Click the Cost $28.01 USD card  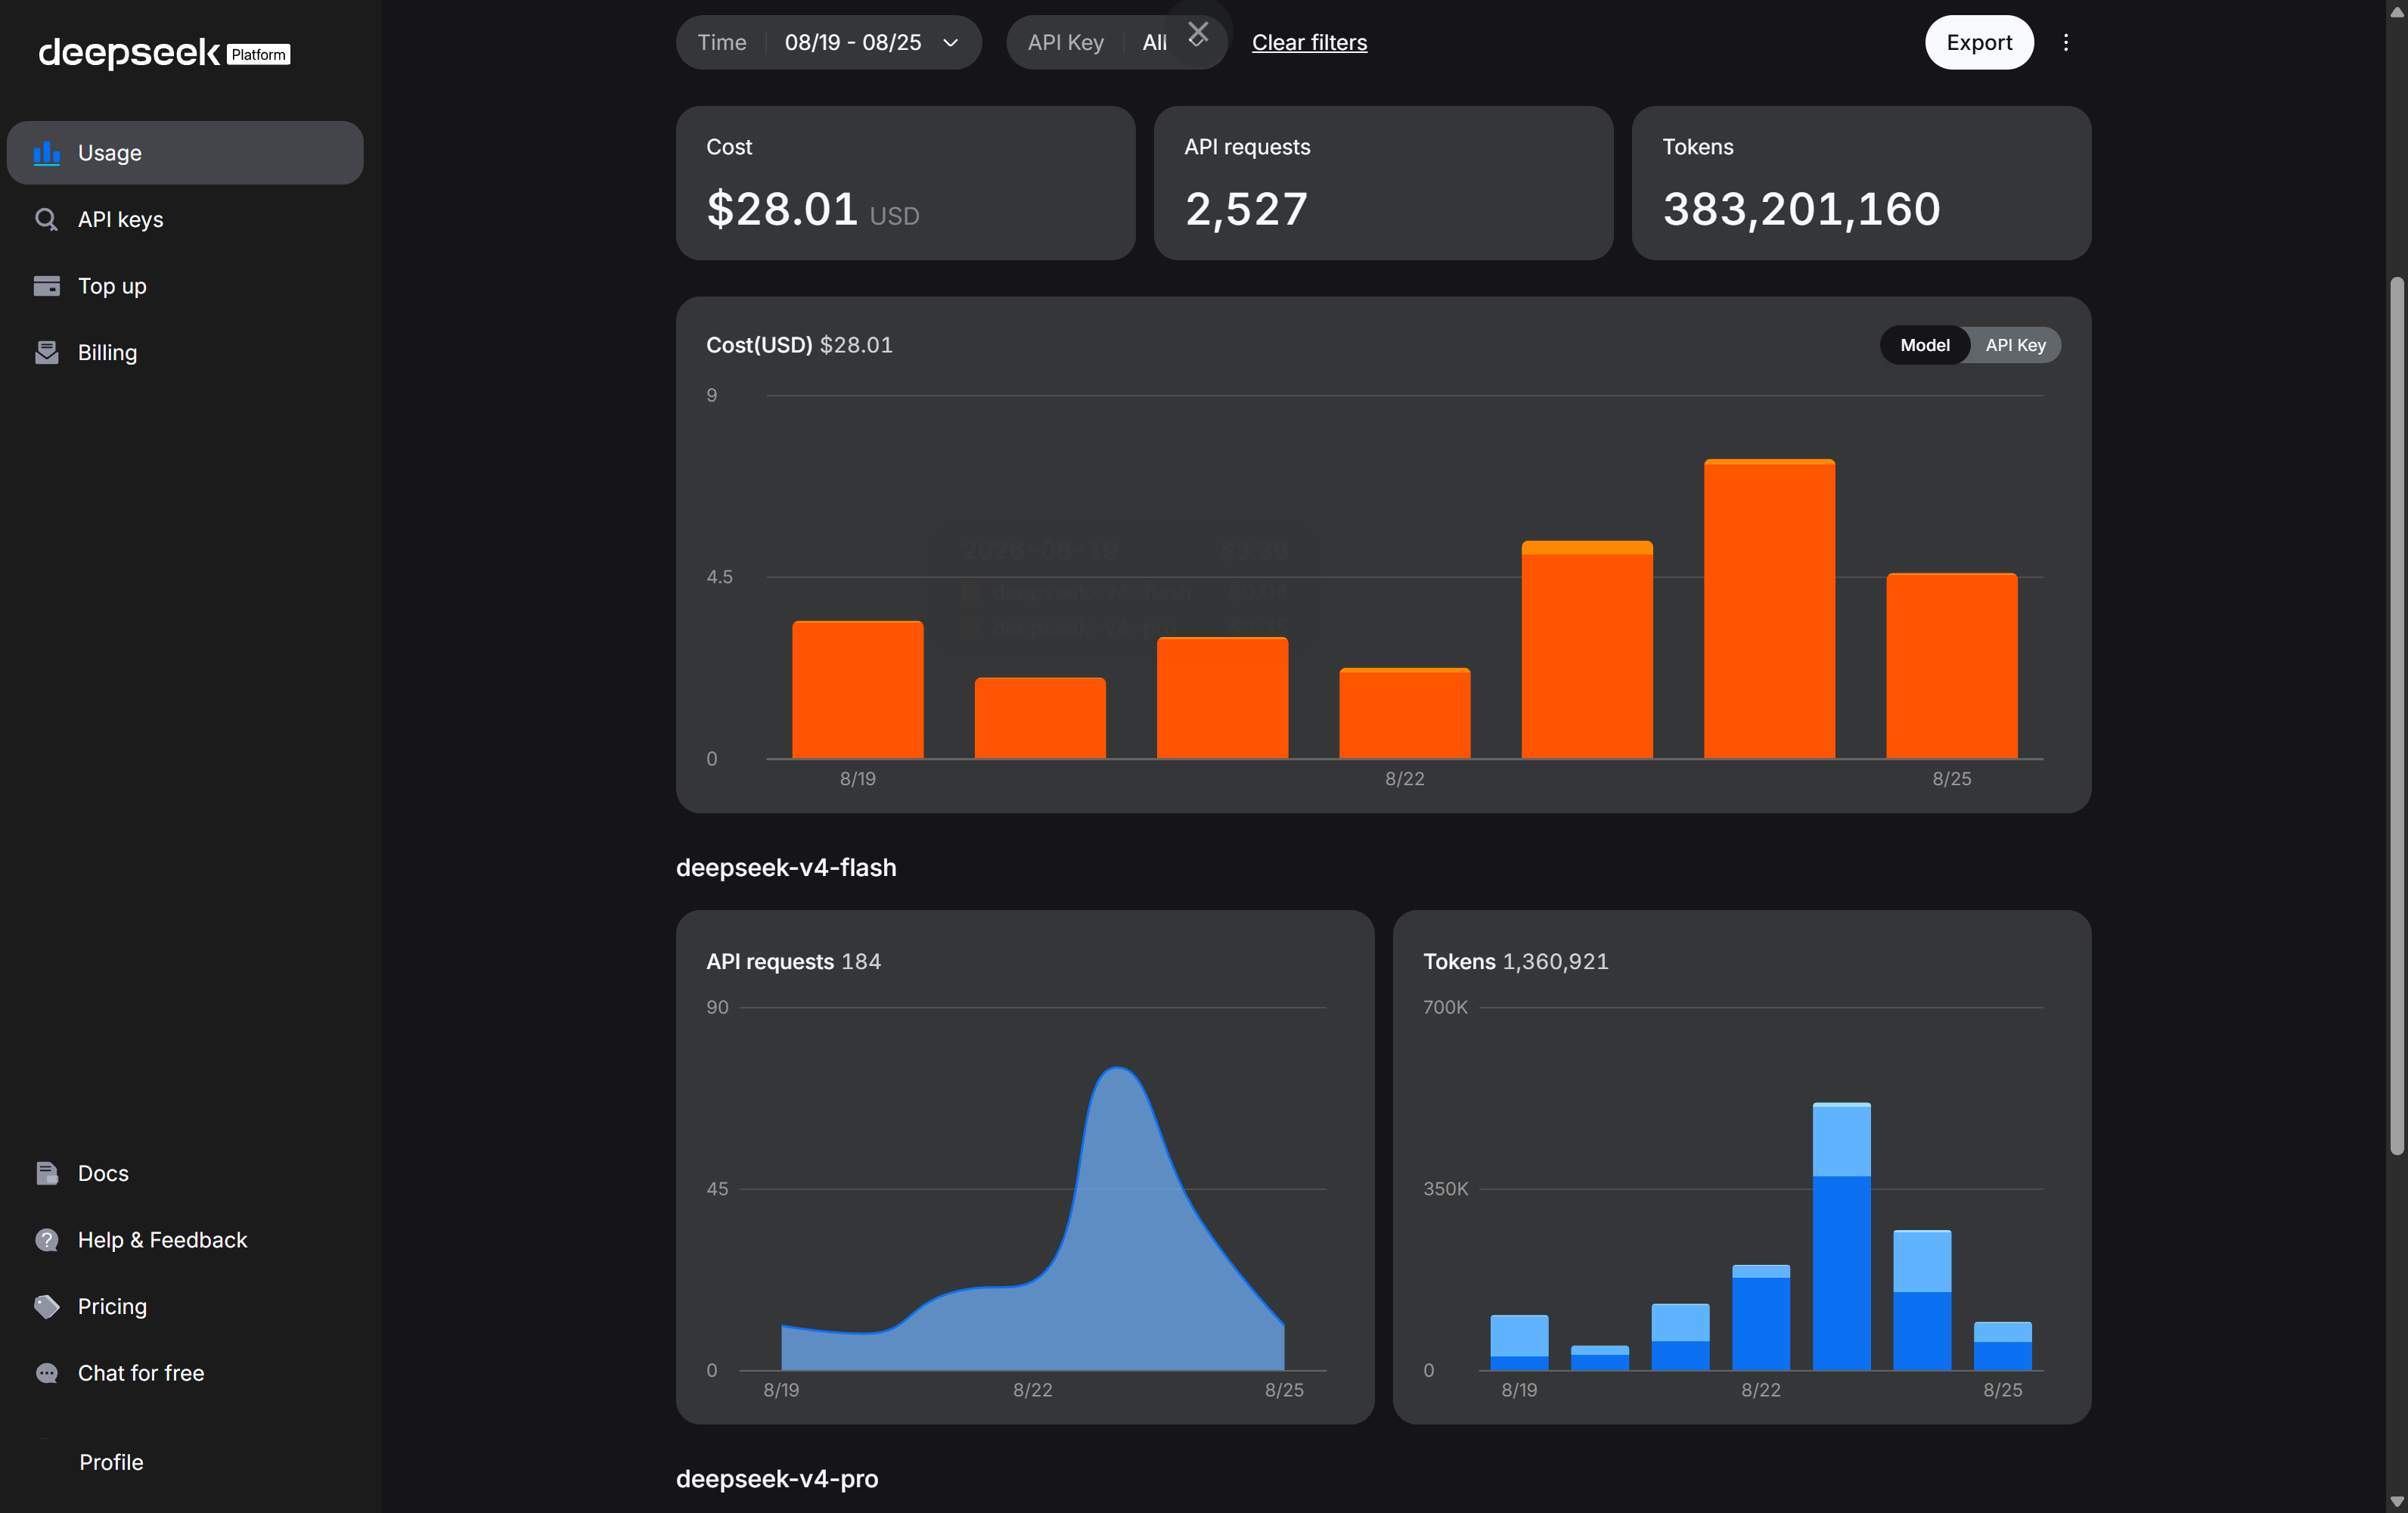click(x=905, y=183)
